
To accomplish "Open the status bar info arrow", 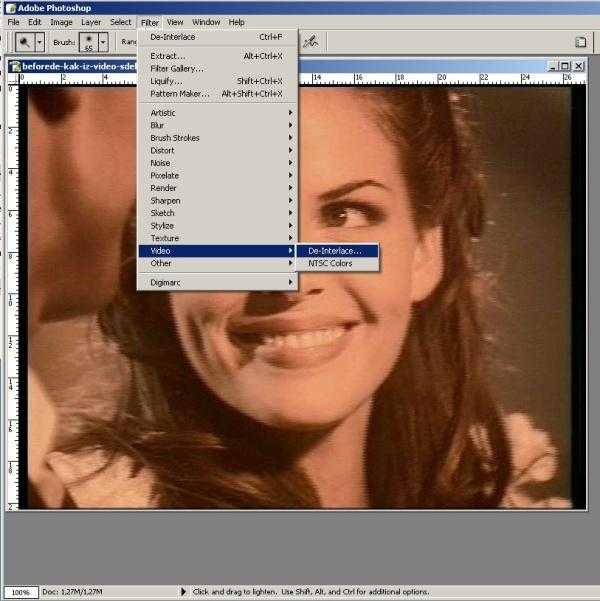I will coord(183,592).
